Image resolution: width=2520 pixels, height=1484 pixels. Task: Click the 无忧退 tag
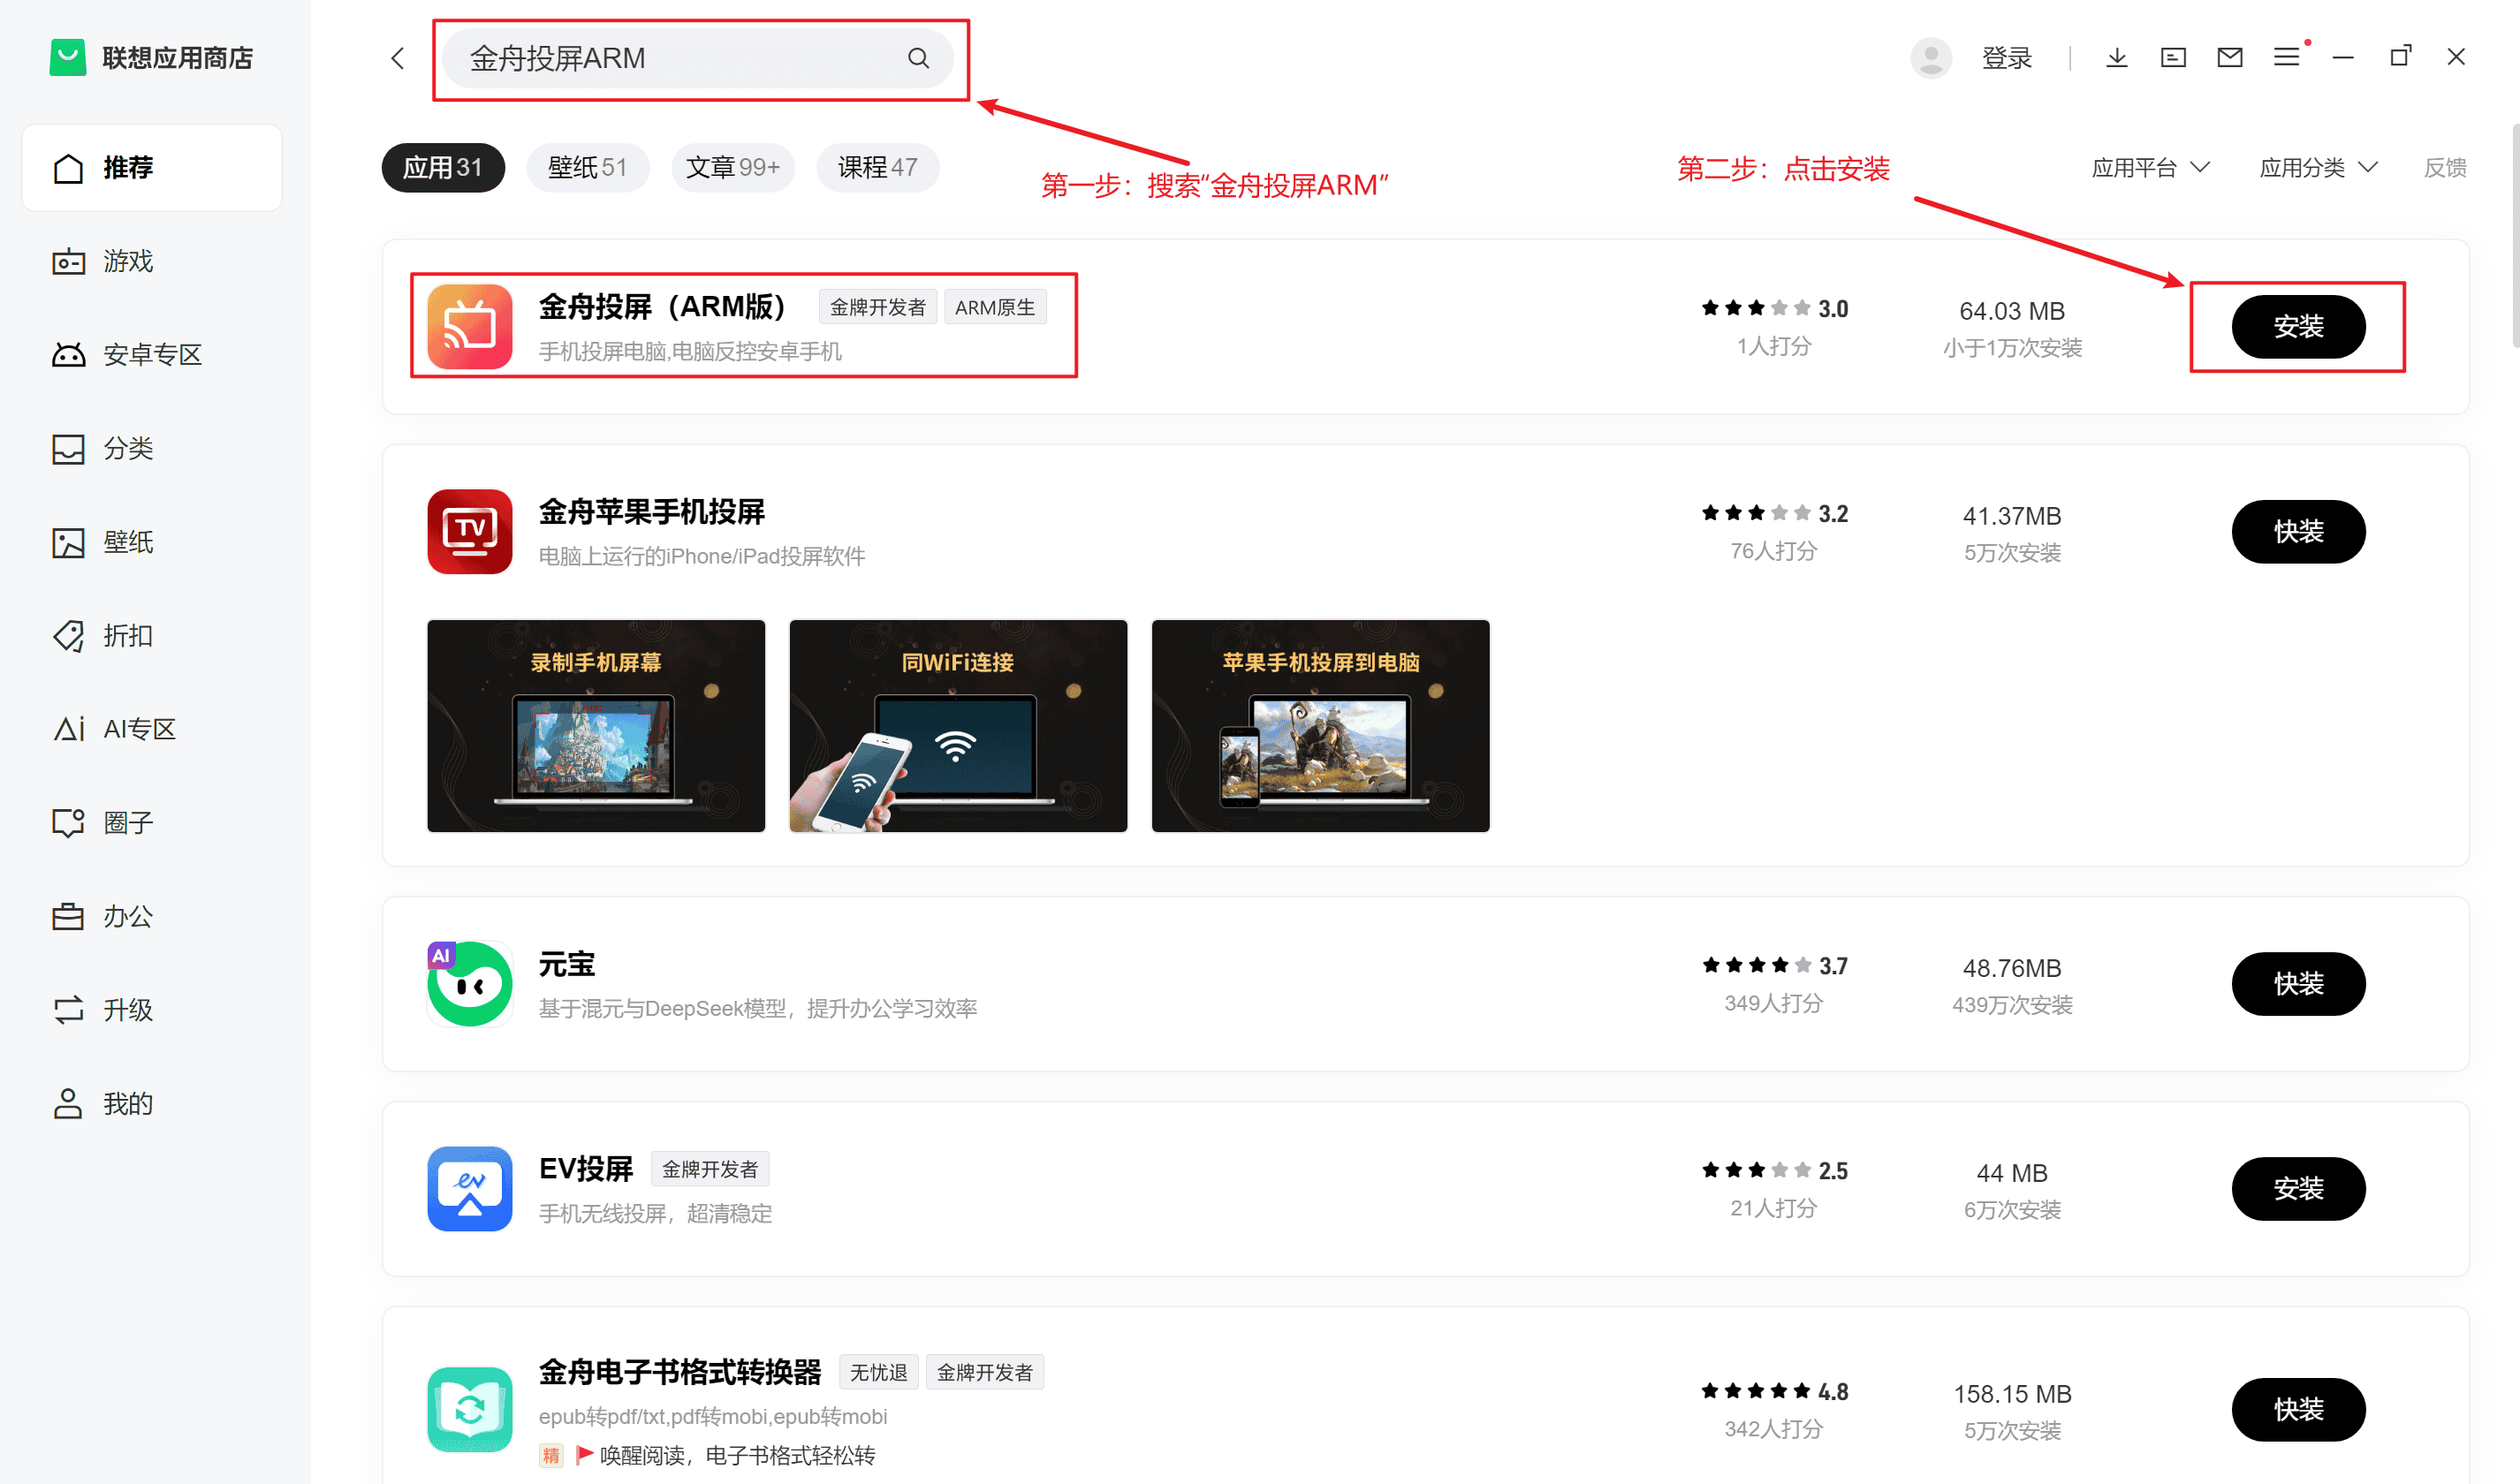point(878,1372)
